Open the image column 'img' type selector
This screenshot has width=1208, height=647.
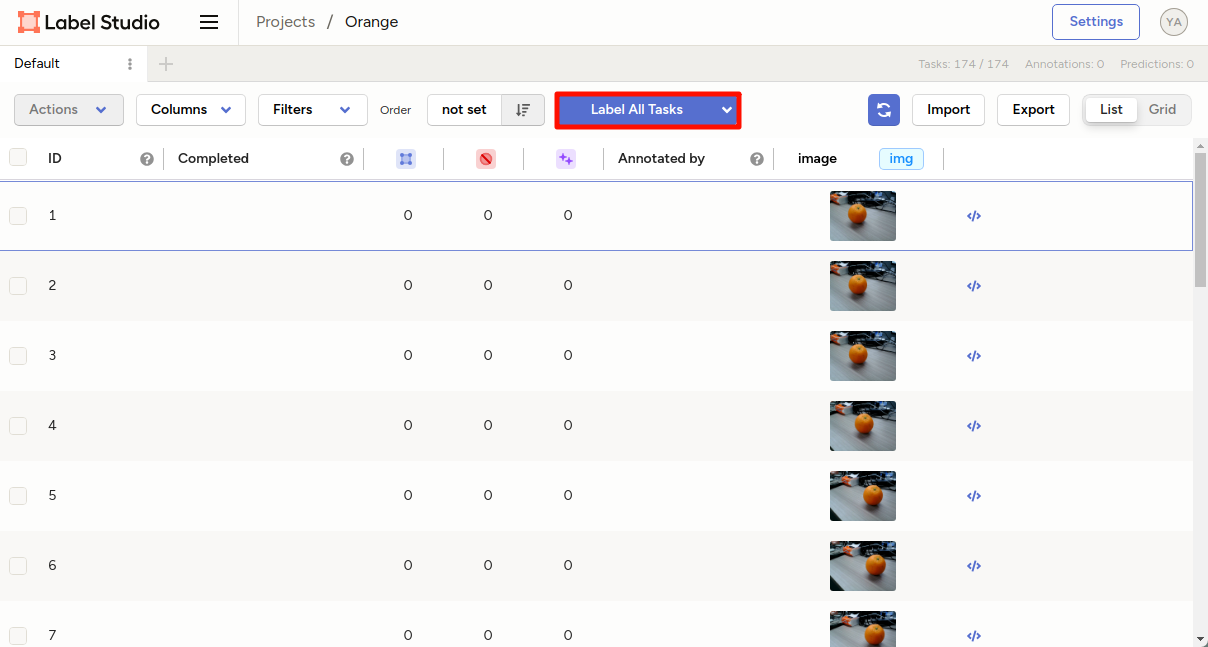click(x=901, y=159)
